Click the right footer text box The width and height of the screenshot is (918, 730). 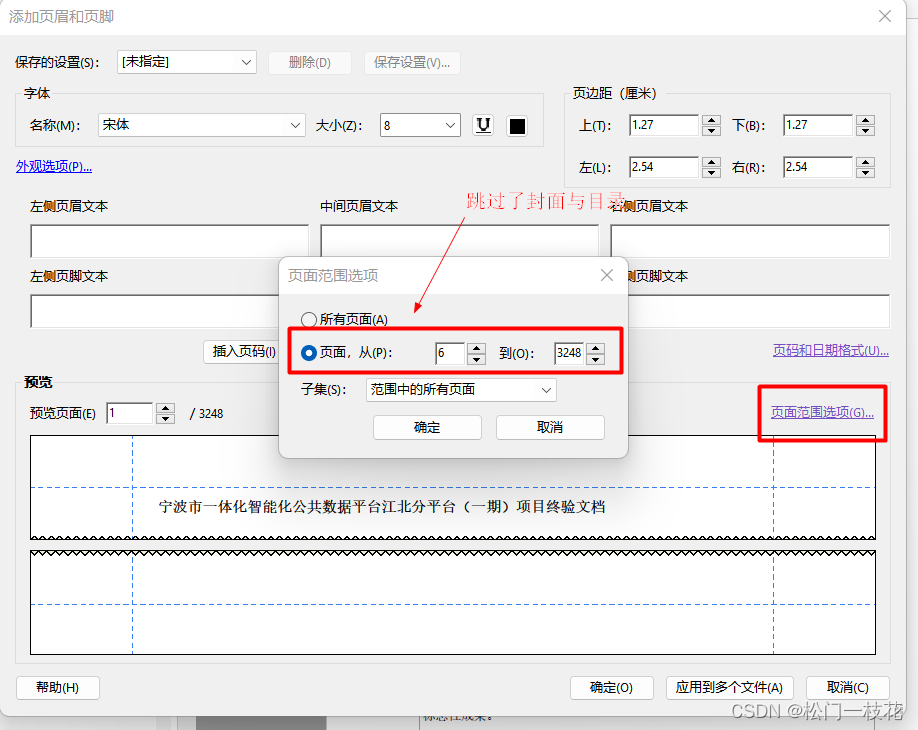coord(759,311)
